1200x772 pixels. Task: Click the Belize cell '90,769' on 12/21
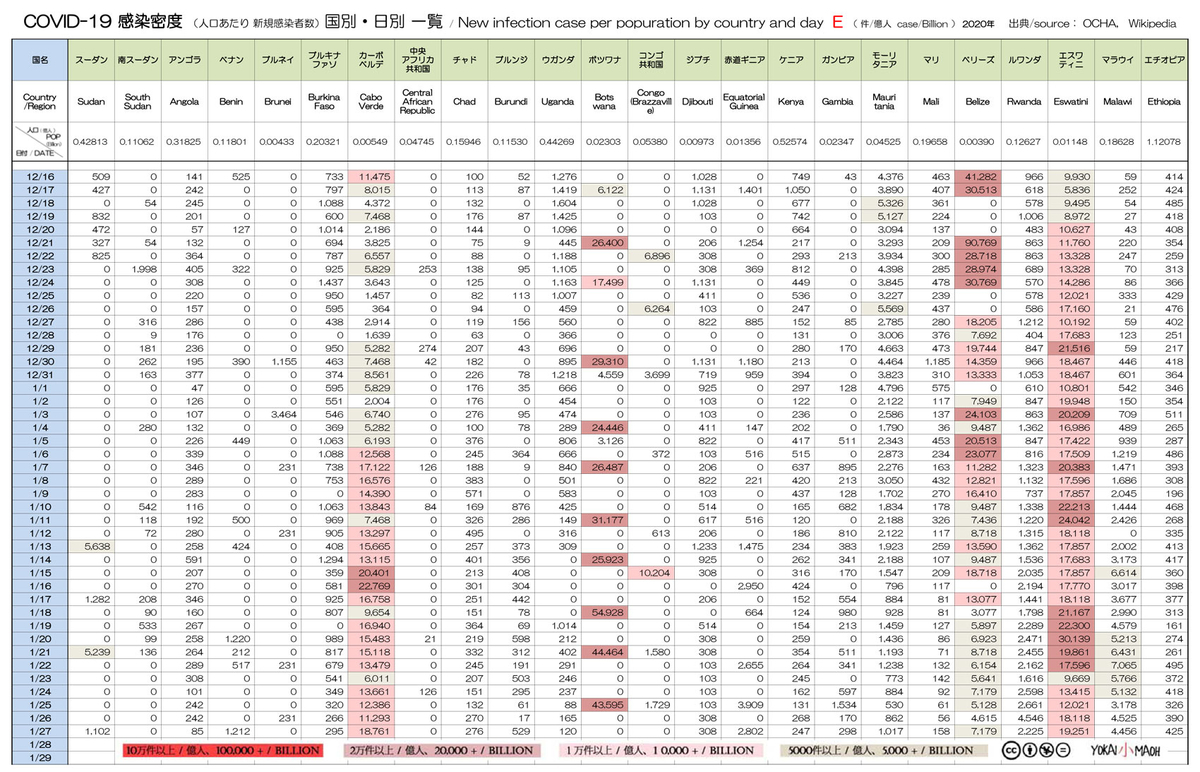click(977, 243)
